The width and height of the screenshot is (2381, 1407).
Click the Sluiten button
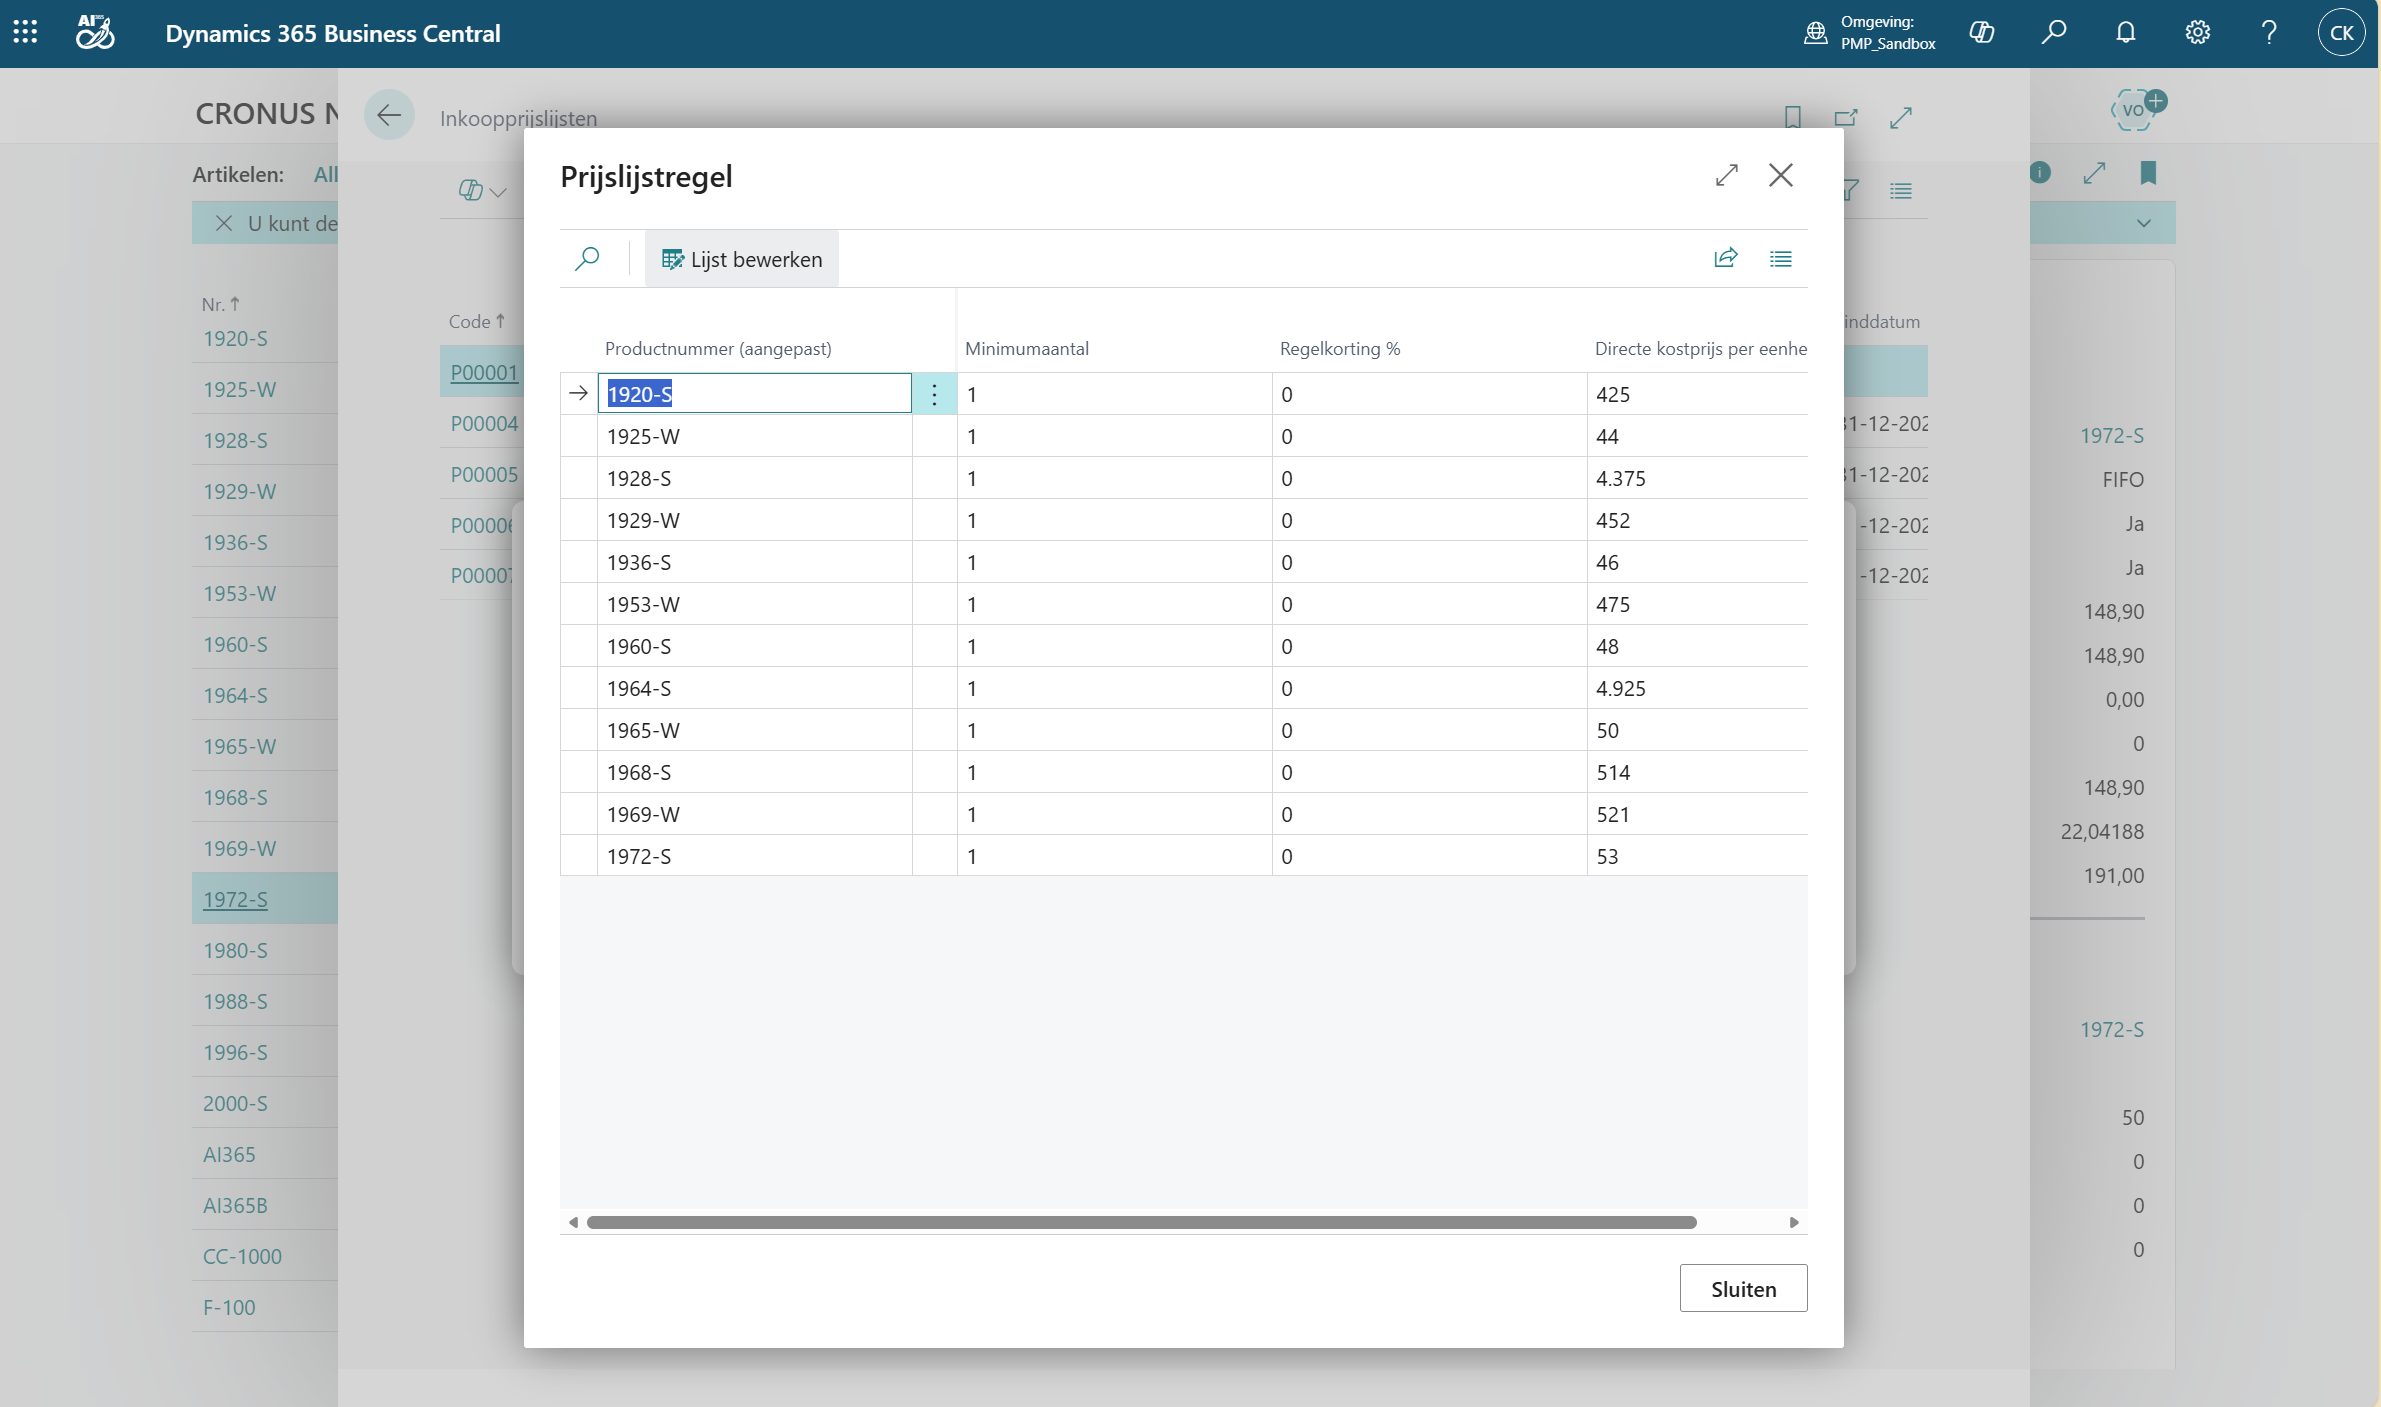click(1743, 1289)
